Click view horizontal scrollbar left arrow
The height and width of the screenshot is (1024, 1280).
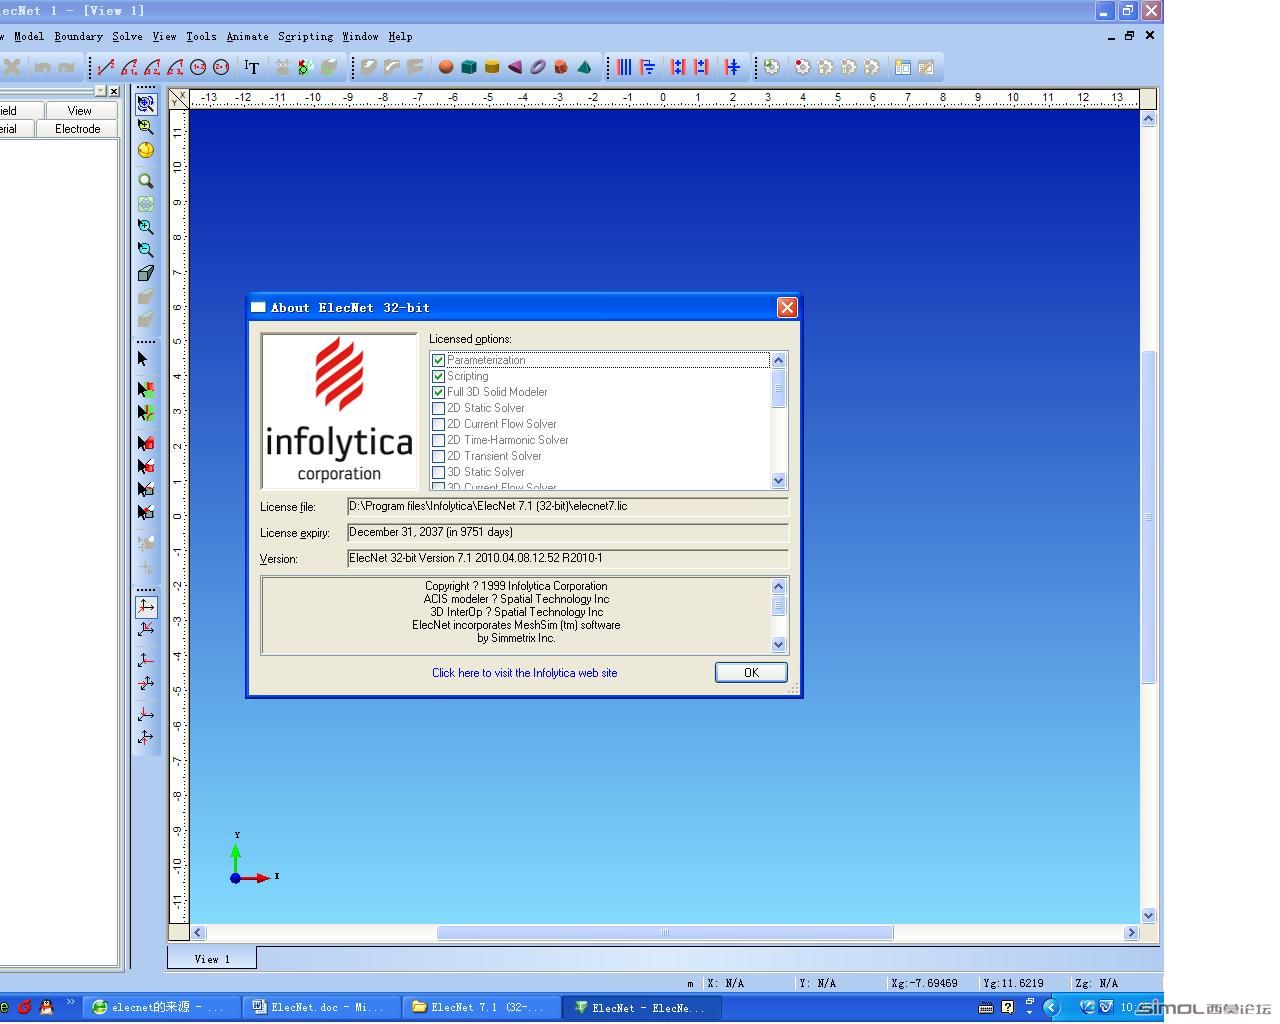tap(198, 933)
